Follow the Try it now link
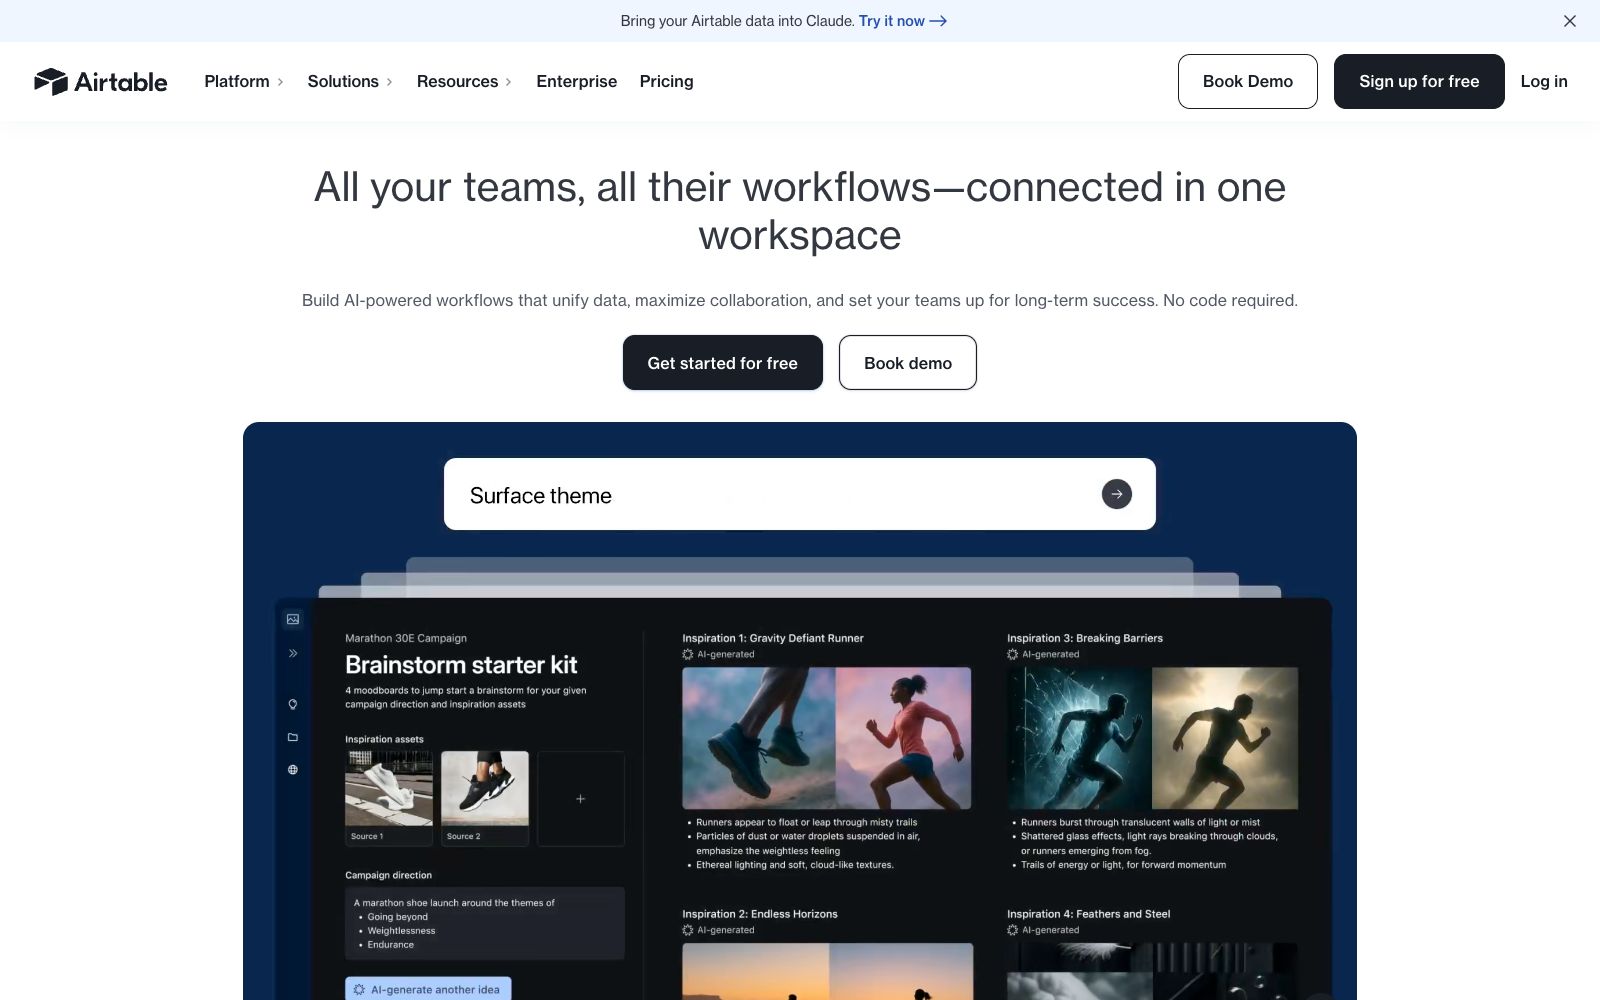The image size is (1600, 1000). click(902, 21)
